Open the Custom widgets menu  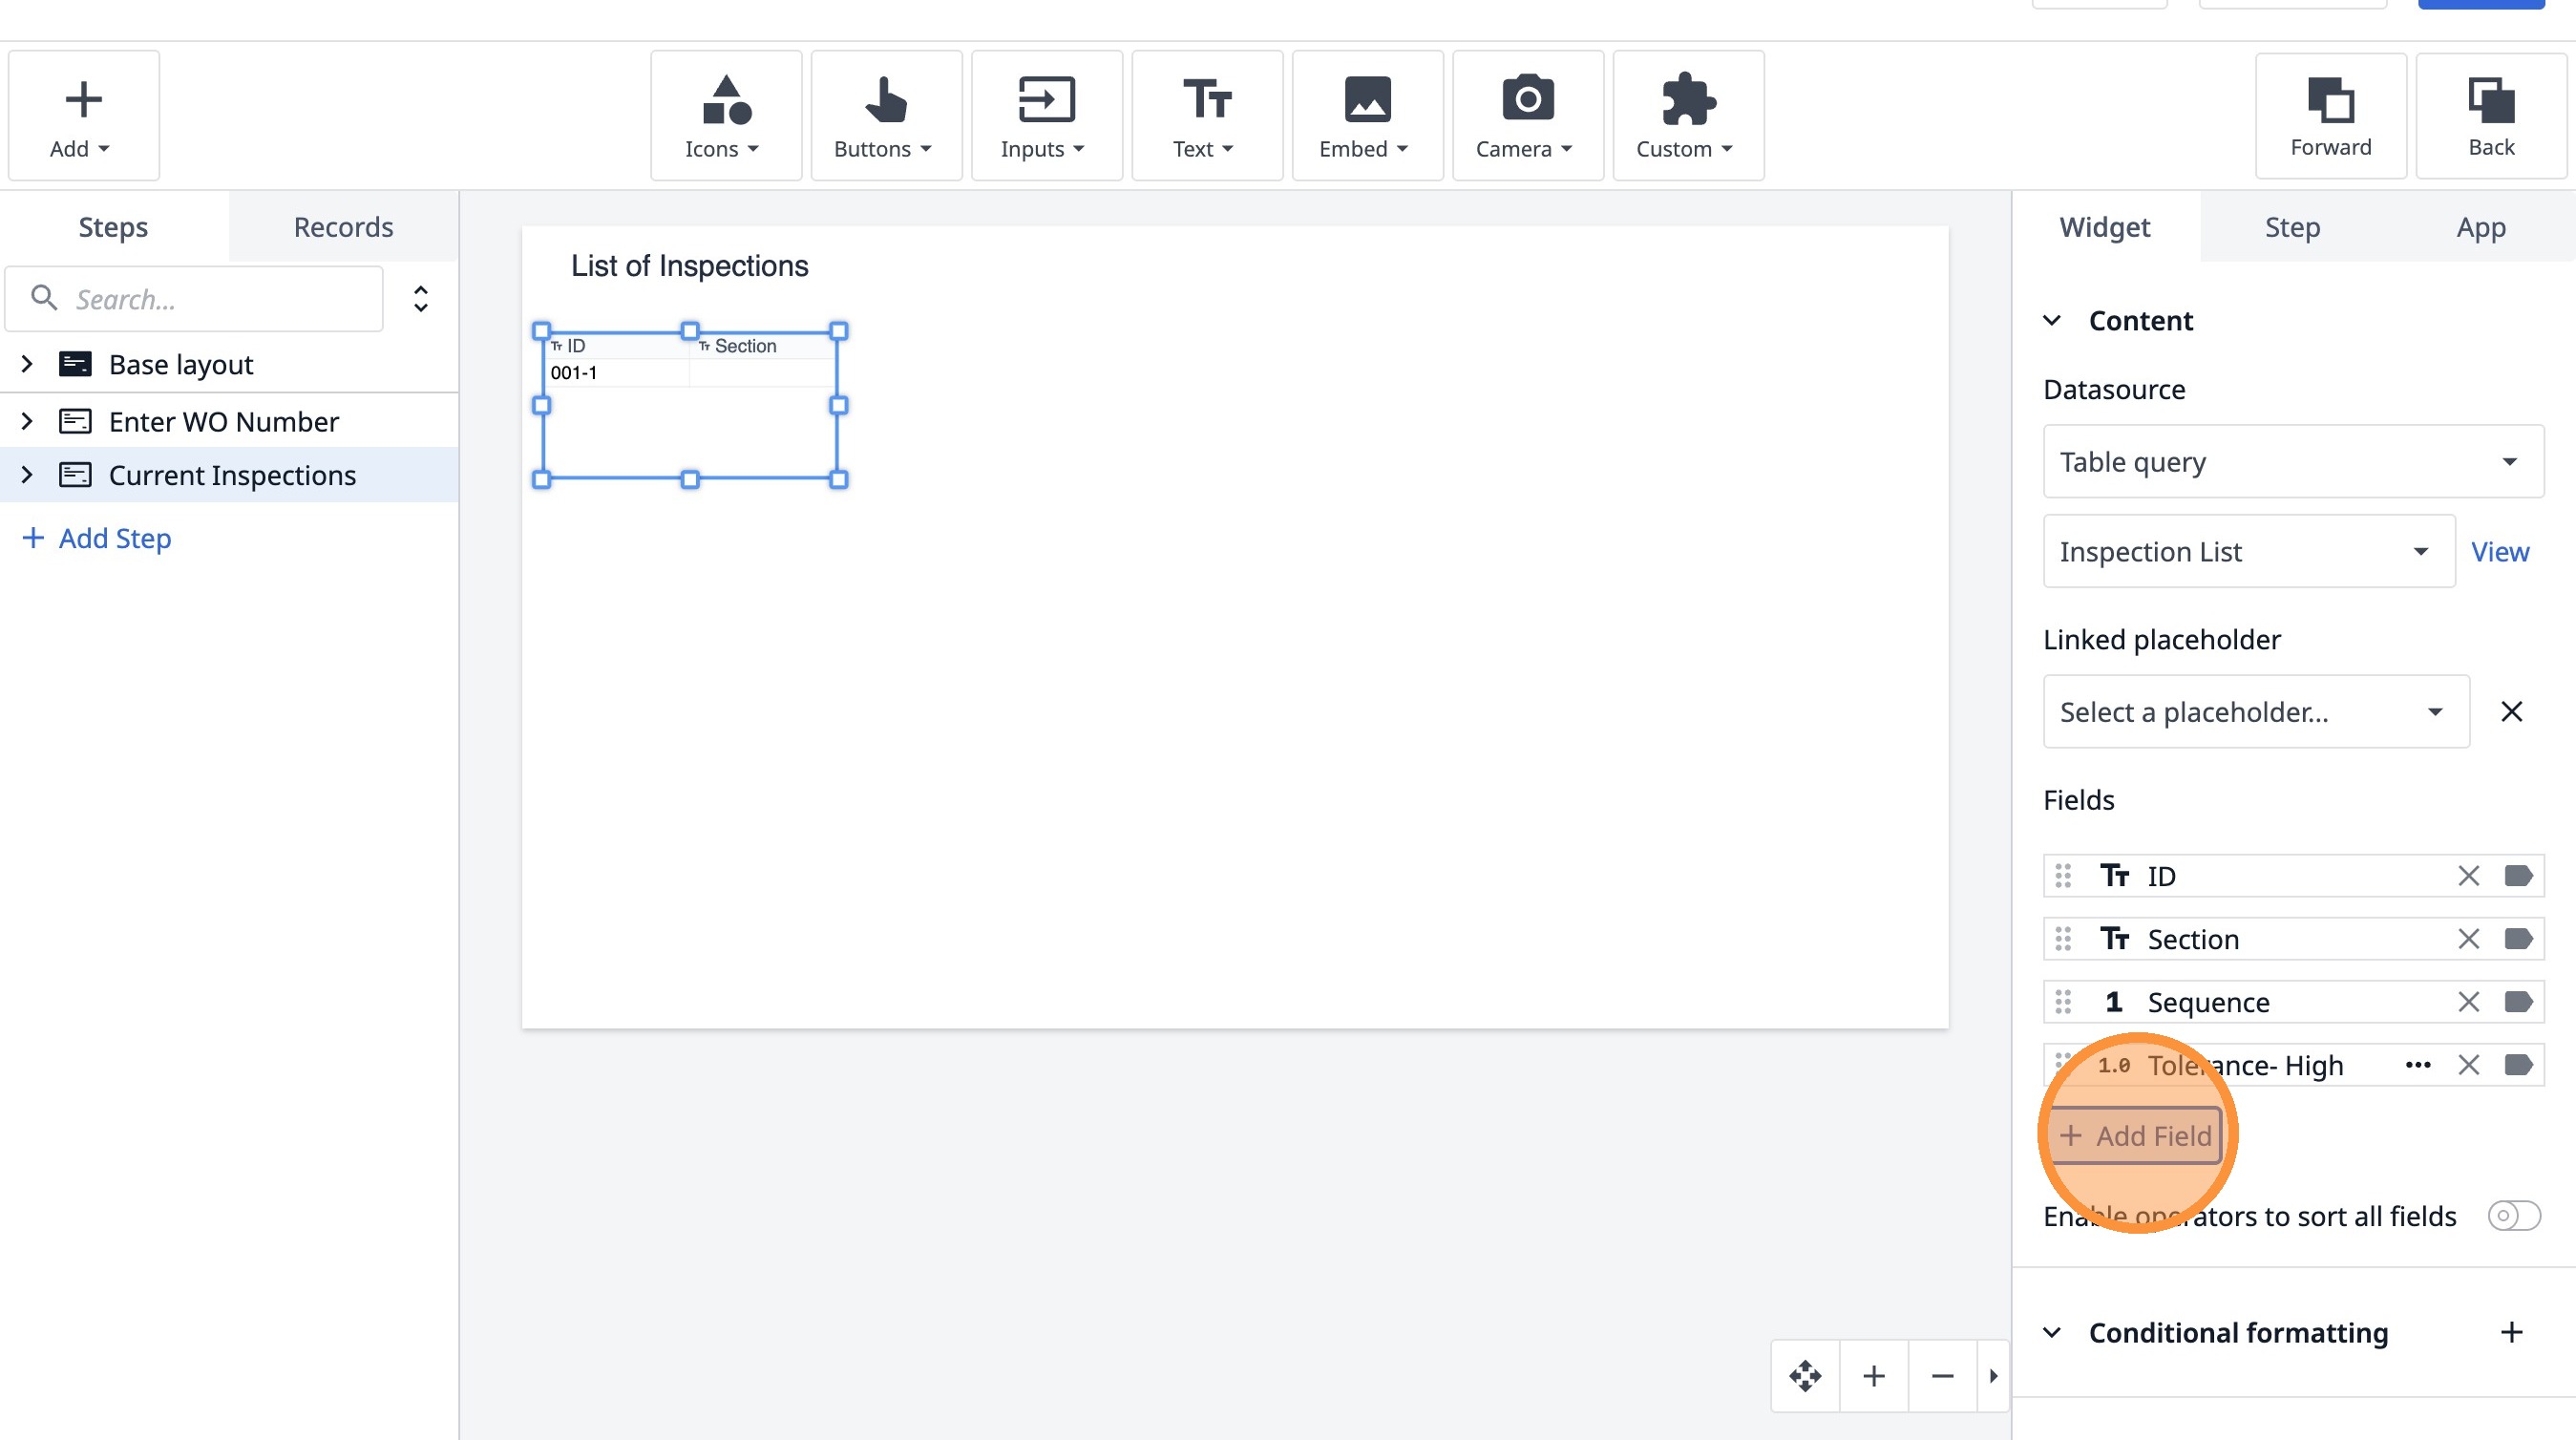(x=1687, y=116)
